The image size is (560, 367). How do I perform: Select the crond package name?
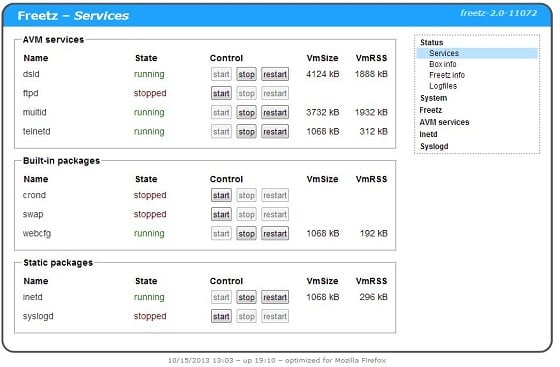click(34, 195)
